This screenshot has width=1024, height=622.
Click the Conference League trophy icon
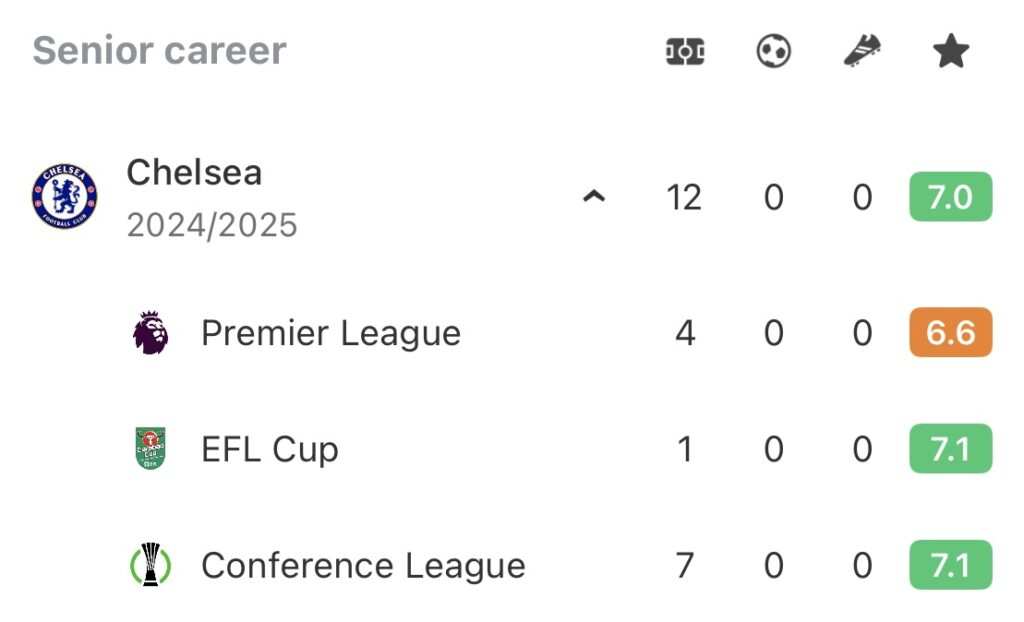coord(151,565)
